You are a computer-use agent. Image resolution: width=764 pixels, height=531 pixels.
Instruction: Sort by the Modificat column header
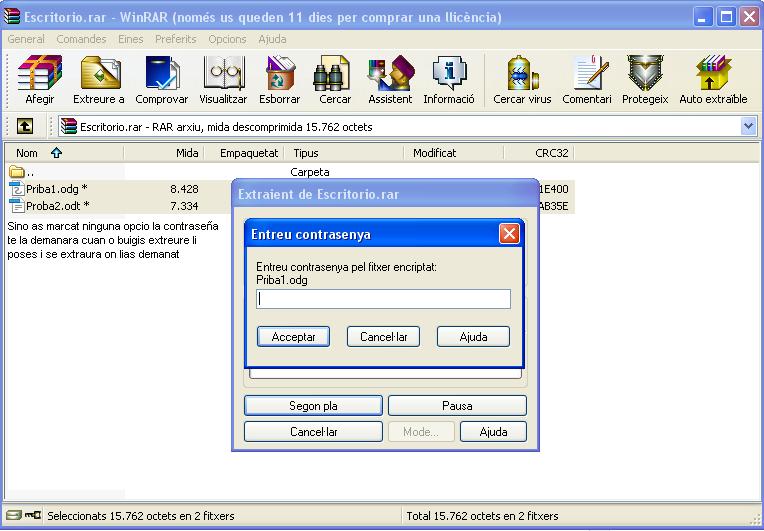click(x=454, y=153)
